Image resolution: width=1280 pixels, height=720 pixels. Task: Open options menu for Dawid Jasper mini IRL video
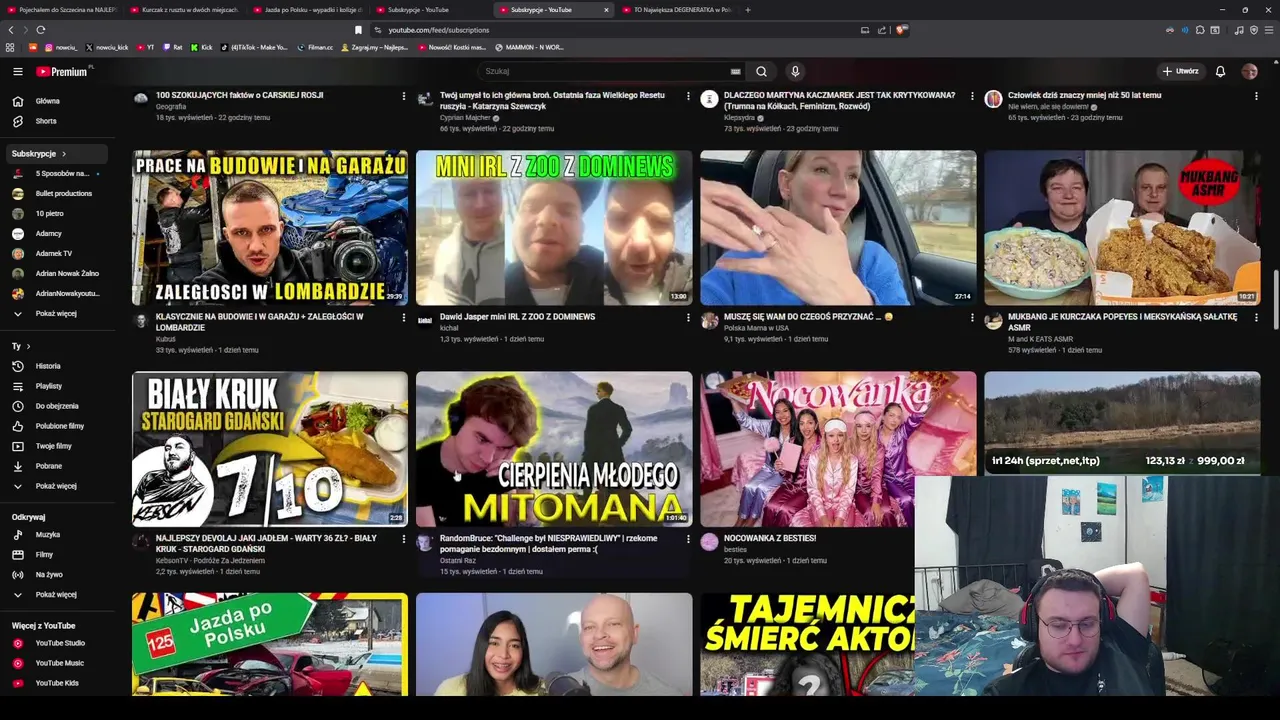pos(688,318)
